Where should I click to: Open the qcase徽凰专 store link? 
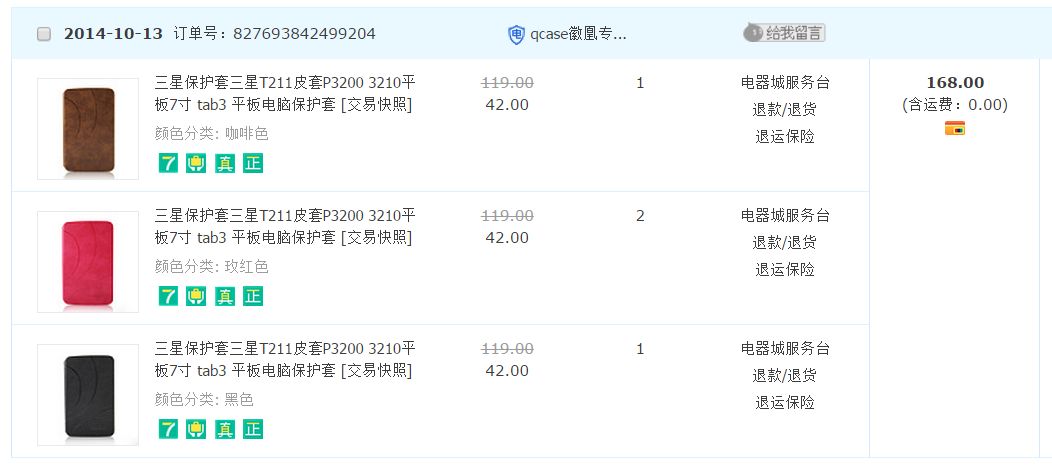coord(578,34)
